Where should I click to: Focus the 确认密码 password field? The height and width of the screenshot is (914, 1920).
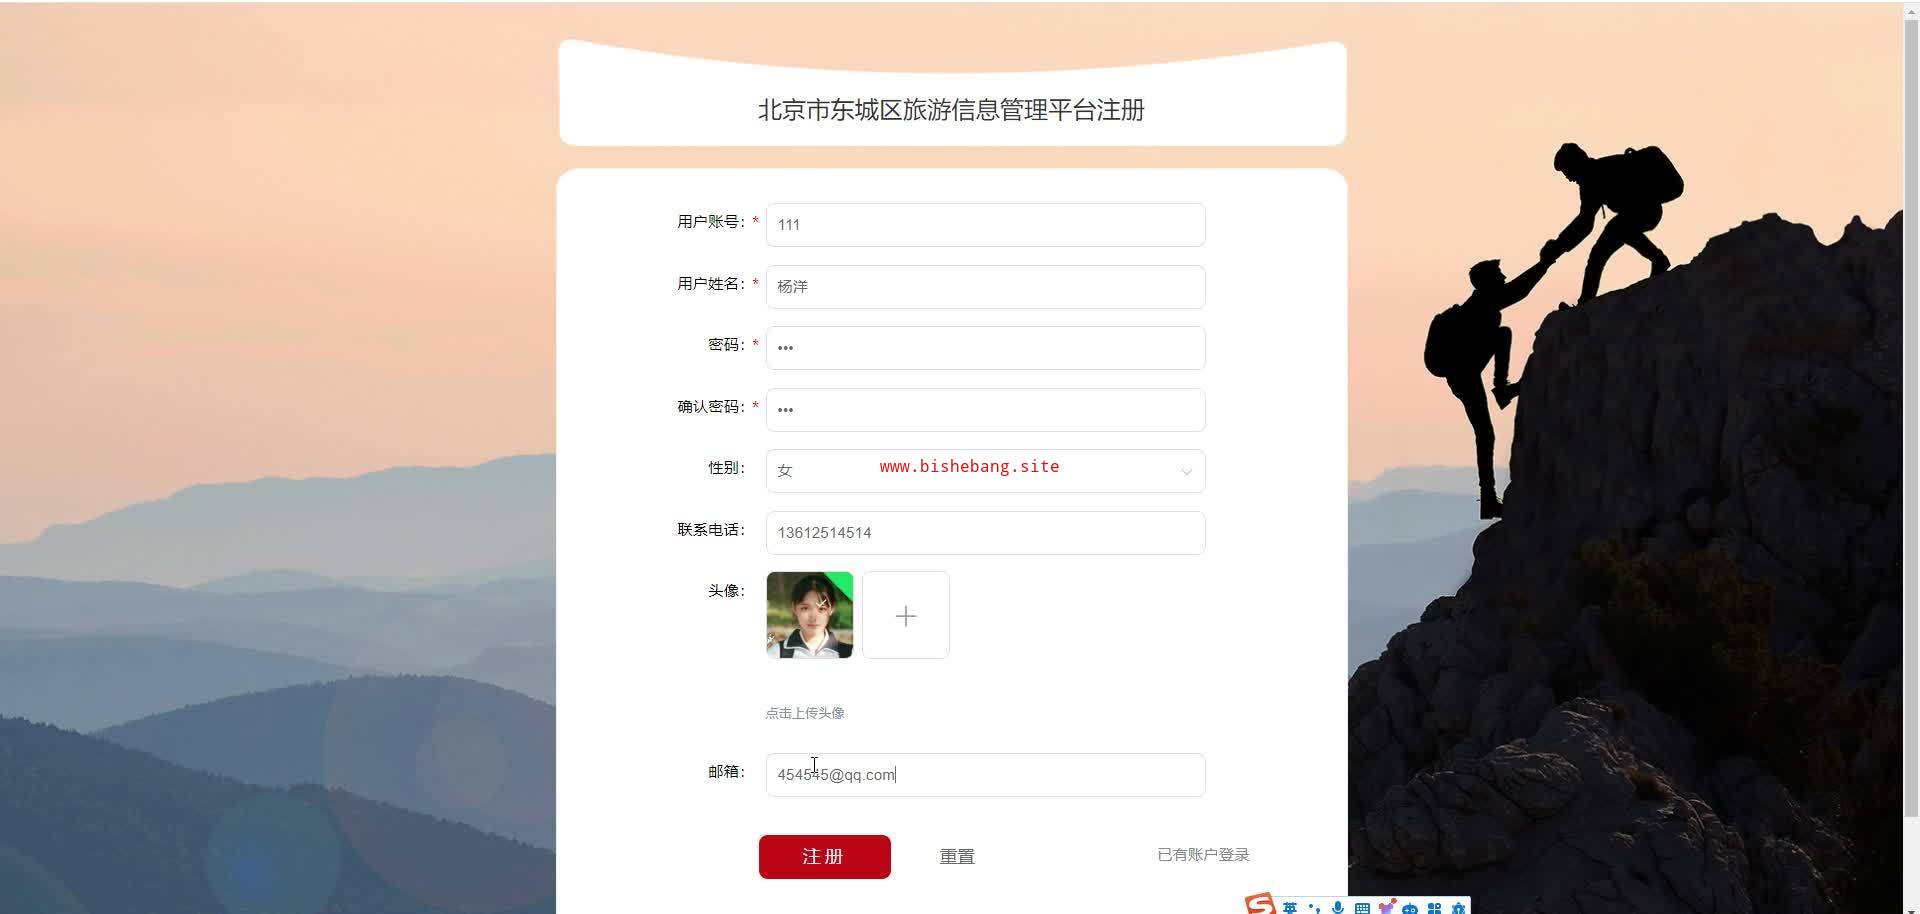point(985,410)
